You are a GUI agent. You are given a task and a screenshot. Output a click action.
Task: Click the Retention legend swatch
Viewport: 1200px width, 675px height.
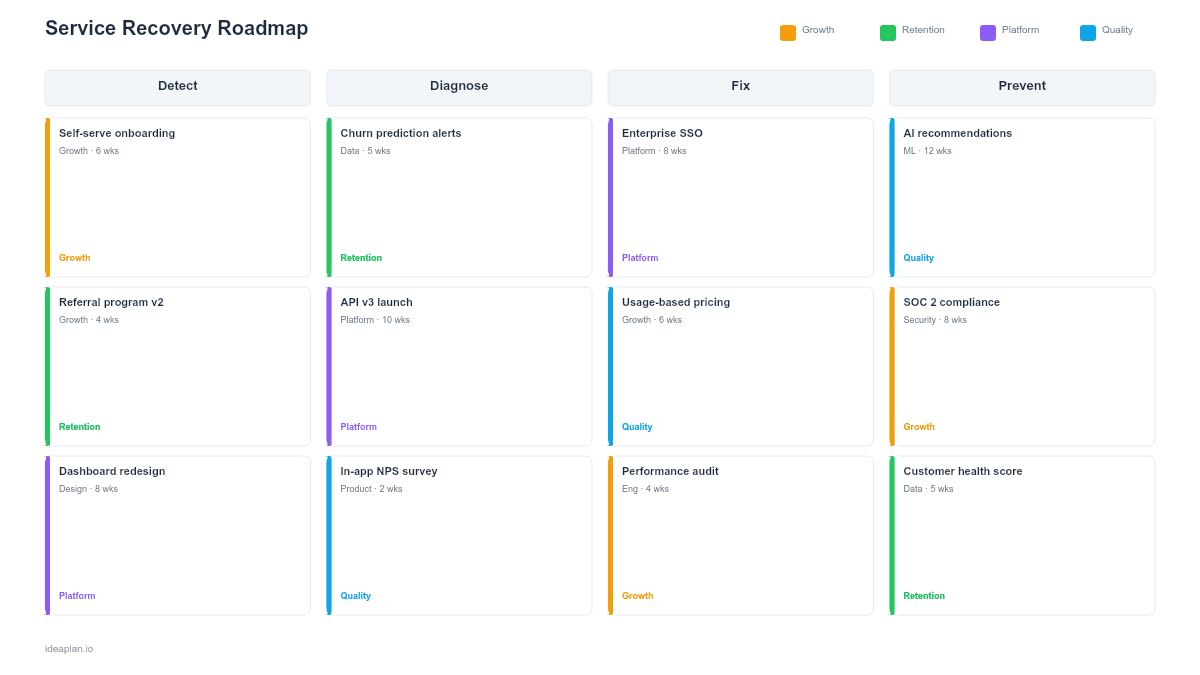click(887, 31)
